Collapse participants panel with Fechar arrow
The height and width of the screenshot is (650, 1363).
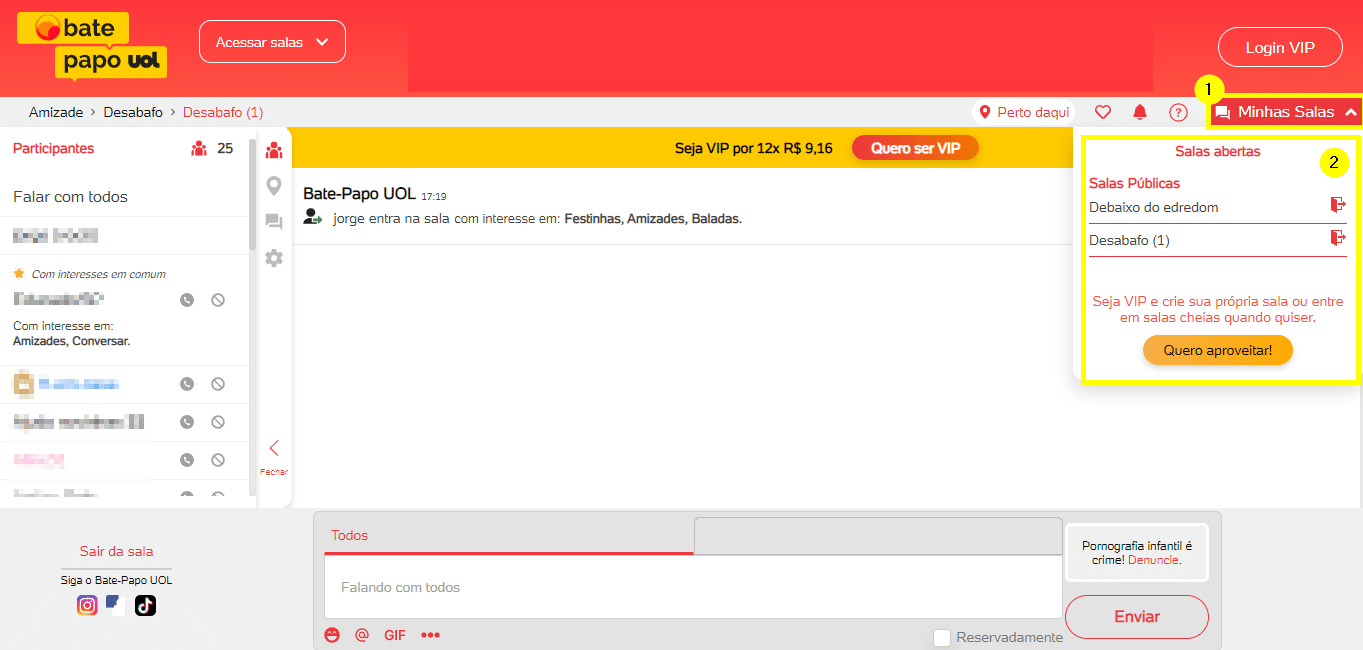tap(274, 448)
